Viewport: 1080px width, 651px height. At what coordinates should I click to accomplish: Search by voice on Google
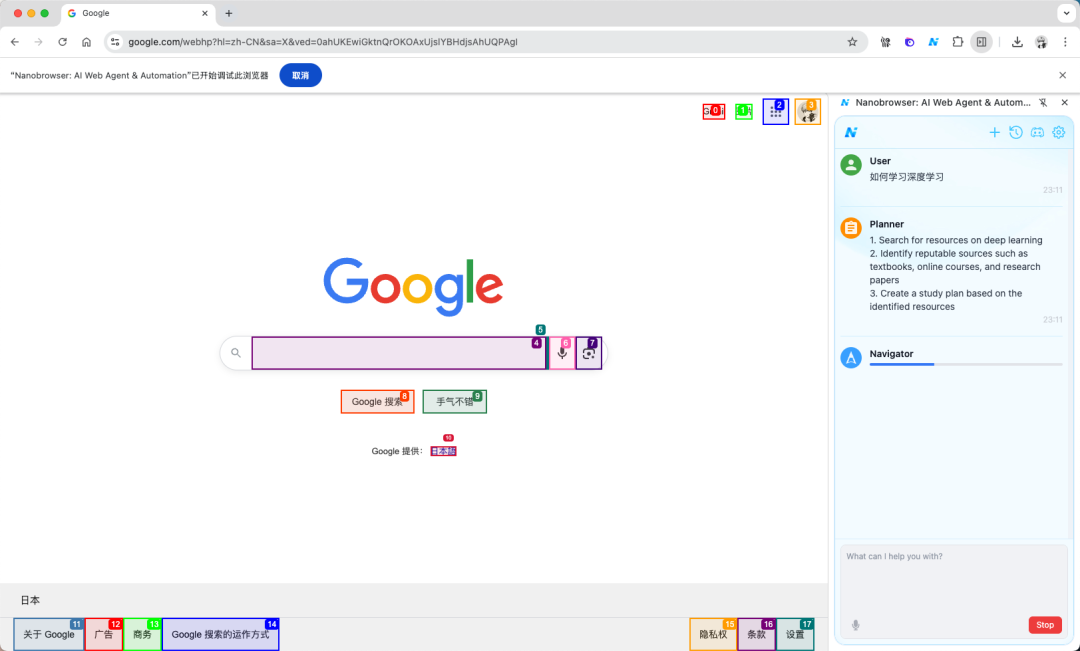[x=562, y=353]
